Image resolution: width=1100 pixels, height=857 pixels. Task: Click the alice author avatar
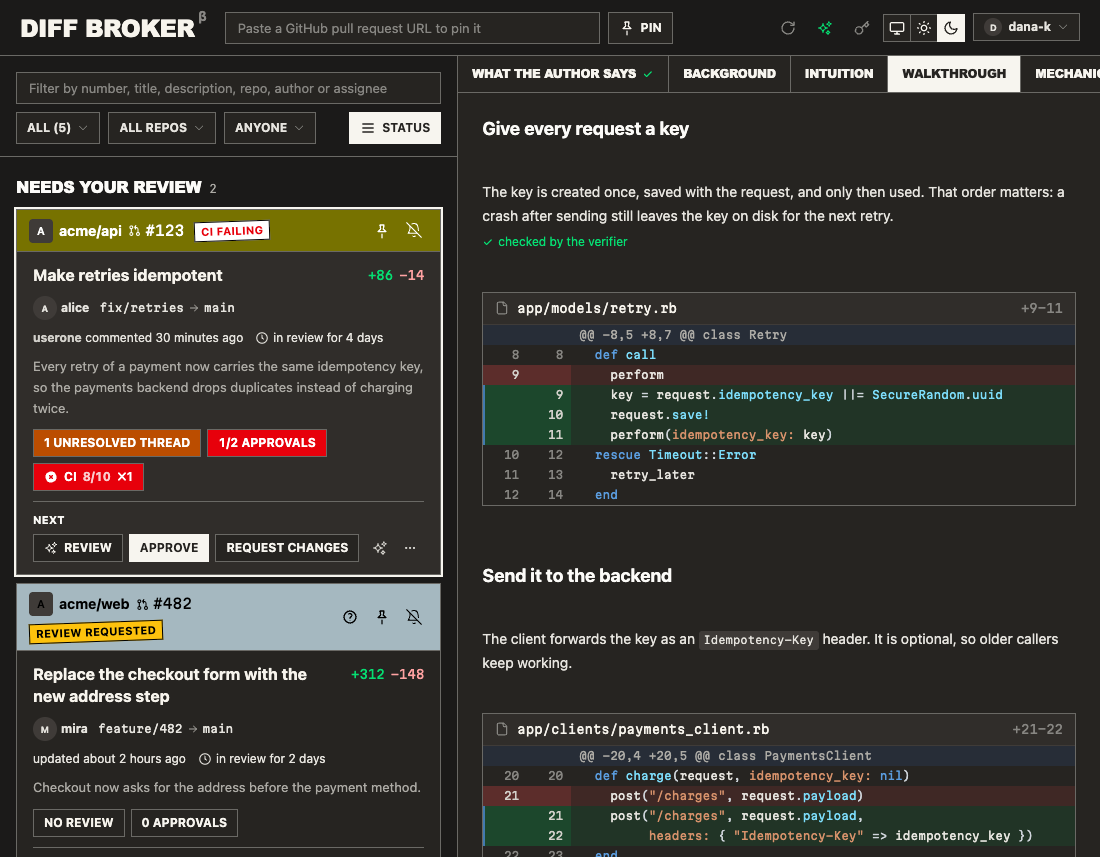pos(44,308)
